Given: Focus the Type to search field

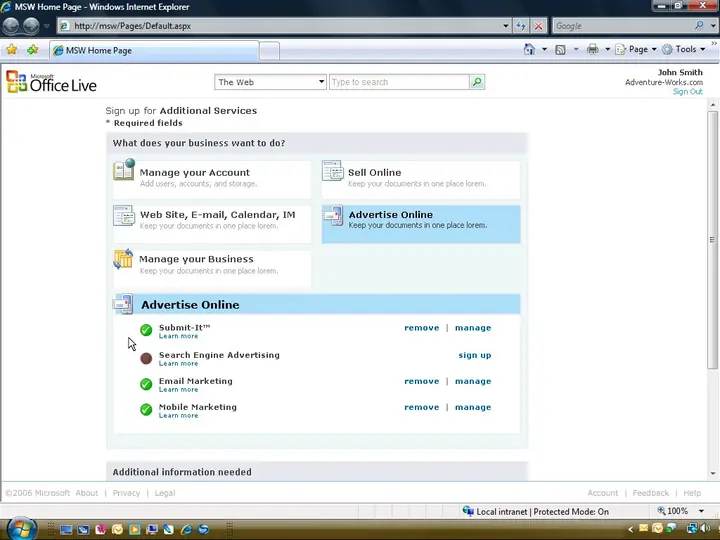Looking at the screenshot, I should click(399, 82).
